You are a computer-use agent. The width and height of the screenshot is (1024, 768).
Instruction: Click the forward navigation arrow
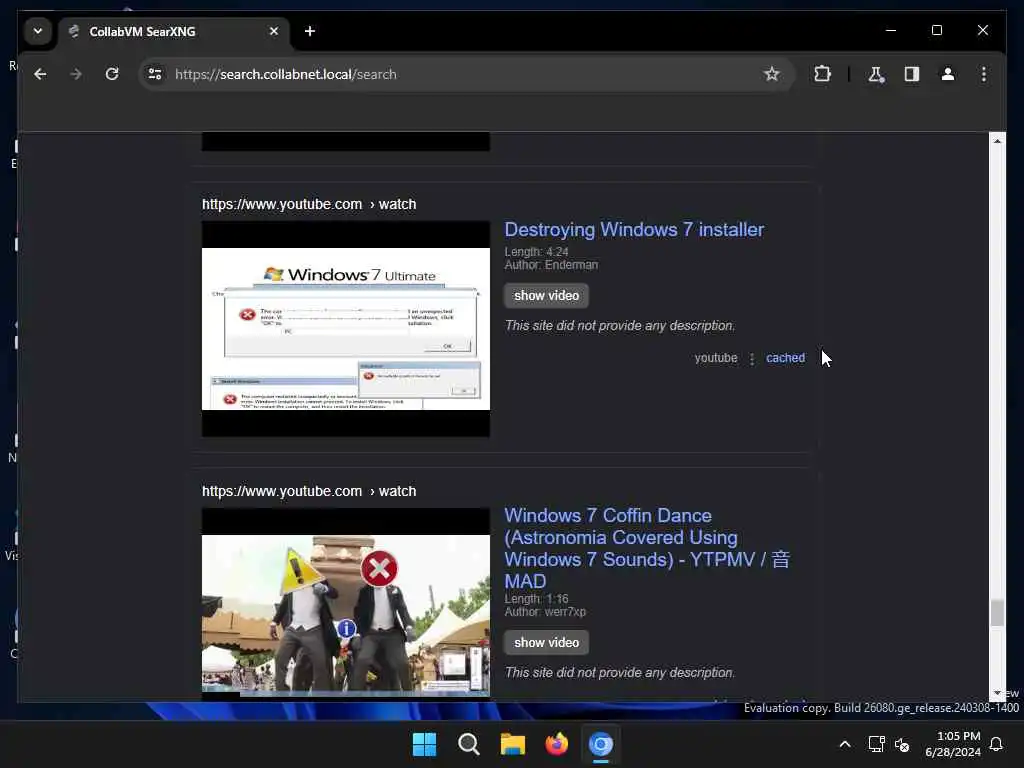(76, 74)
